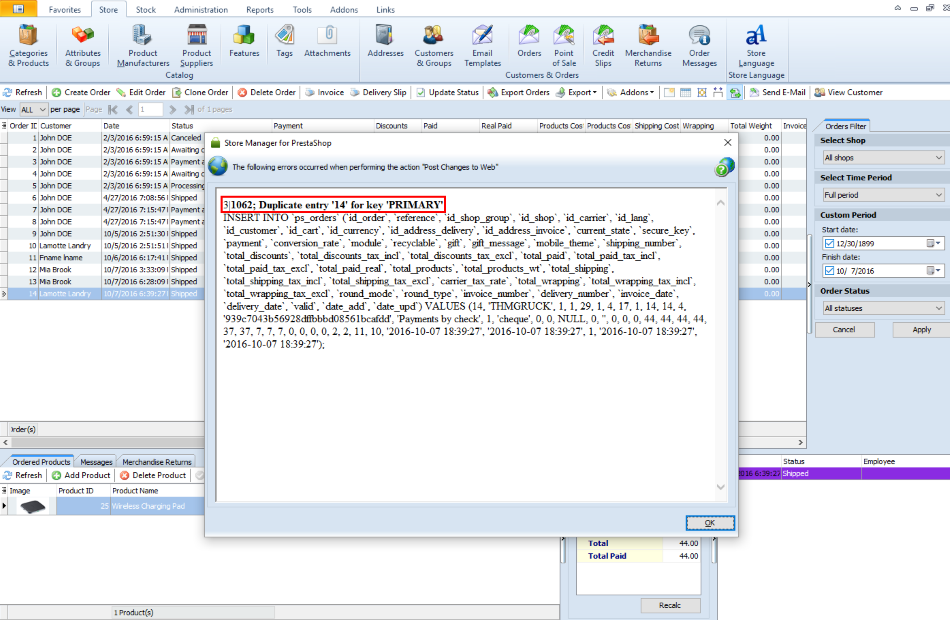The width and height of the screenshot is (950, 620).
Task: Open Product Suppliers from the ribbon
Action: [197, 45]
